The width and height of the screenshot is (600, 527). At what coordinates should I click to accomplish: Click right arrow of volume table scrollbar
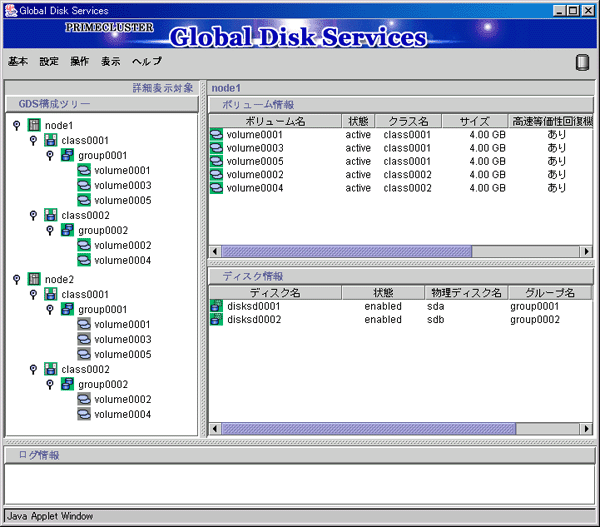pyautogui.click(x=586, y=251)
